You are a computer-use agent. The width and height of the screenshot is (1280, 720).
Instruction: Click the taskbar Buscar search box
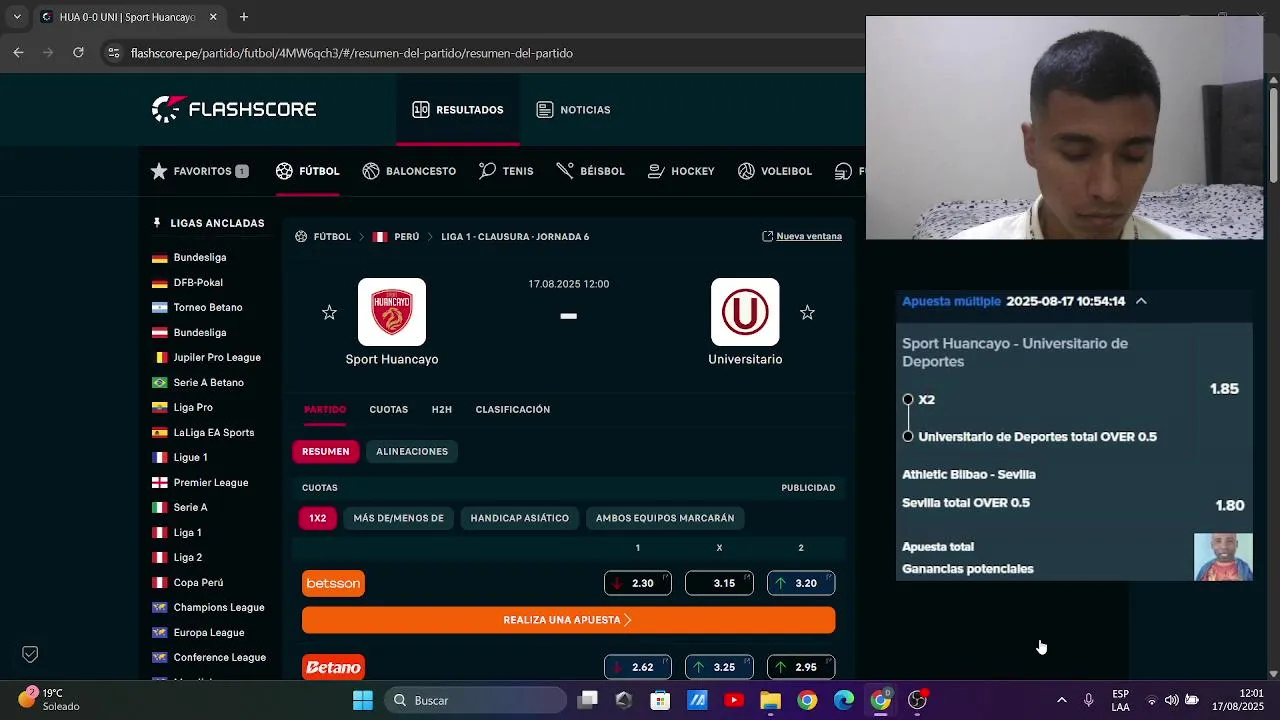coord(477,700)
